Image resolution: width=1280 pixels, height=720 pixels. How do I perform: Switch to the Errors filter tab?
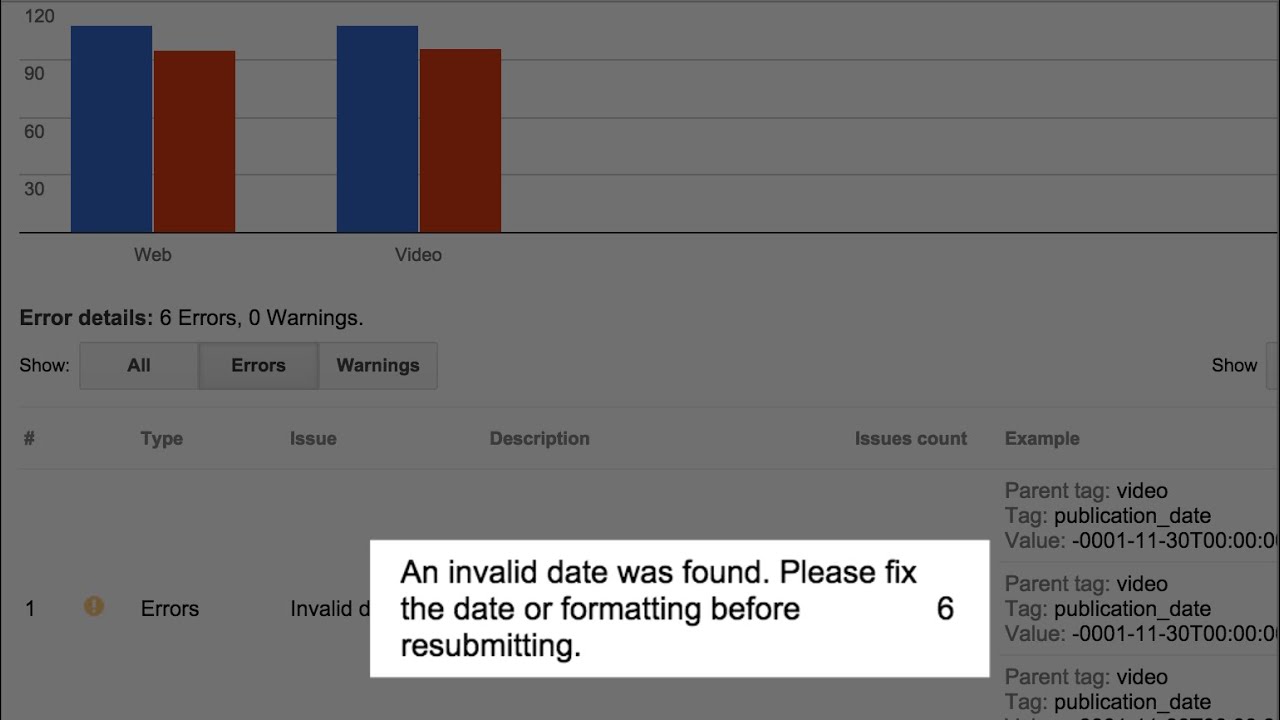tap(258, 366)
